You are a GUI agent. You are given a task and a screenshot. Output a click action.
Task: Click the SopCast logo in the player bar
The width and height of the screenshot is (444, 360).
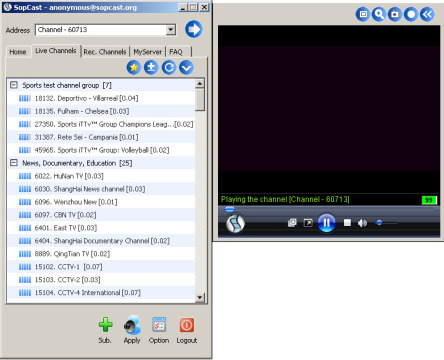tap(235, 223)
